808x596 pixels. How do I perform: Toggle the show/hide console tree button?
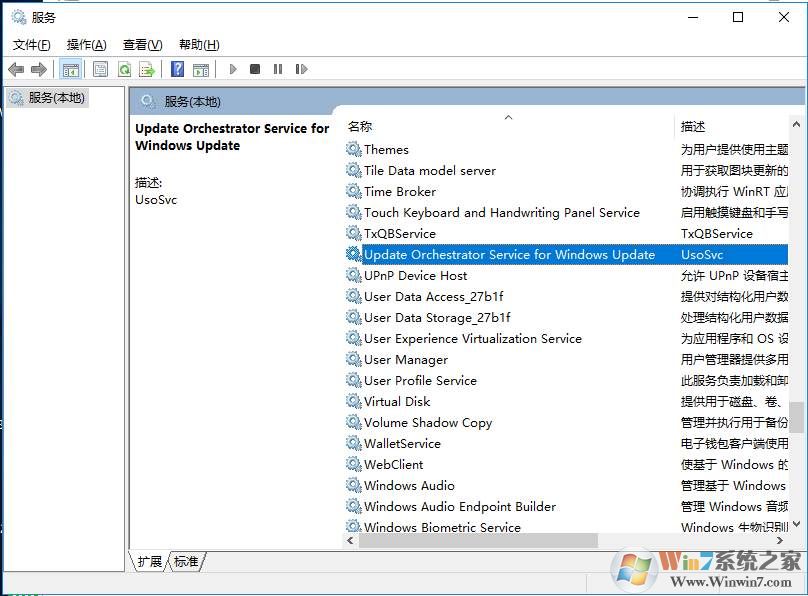70,69
